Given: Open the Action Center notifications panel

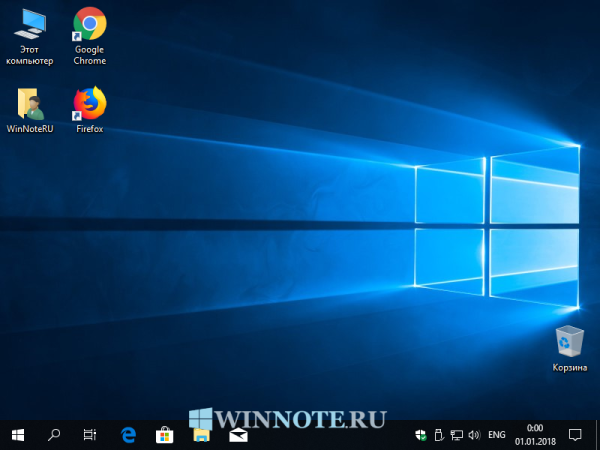Looking at the screenshot, I should pyautogui.click(x=575, y=435).
